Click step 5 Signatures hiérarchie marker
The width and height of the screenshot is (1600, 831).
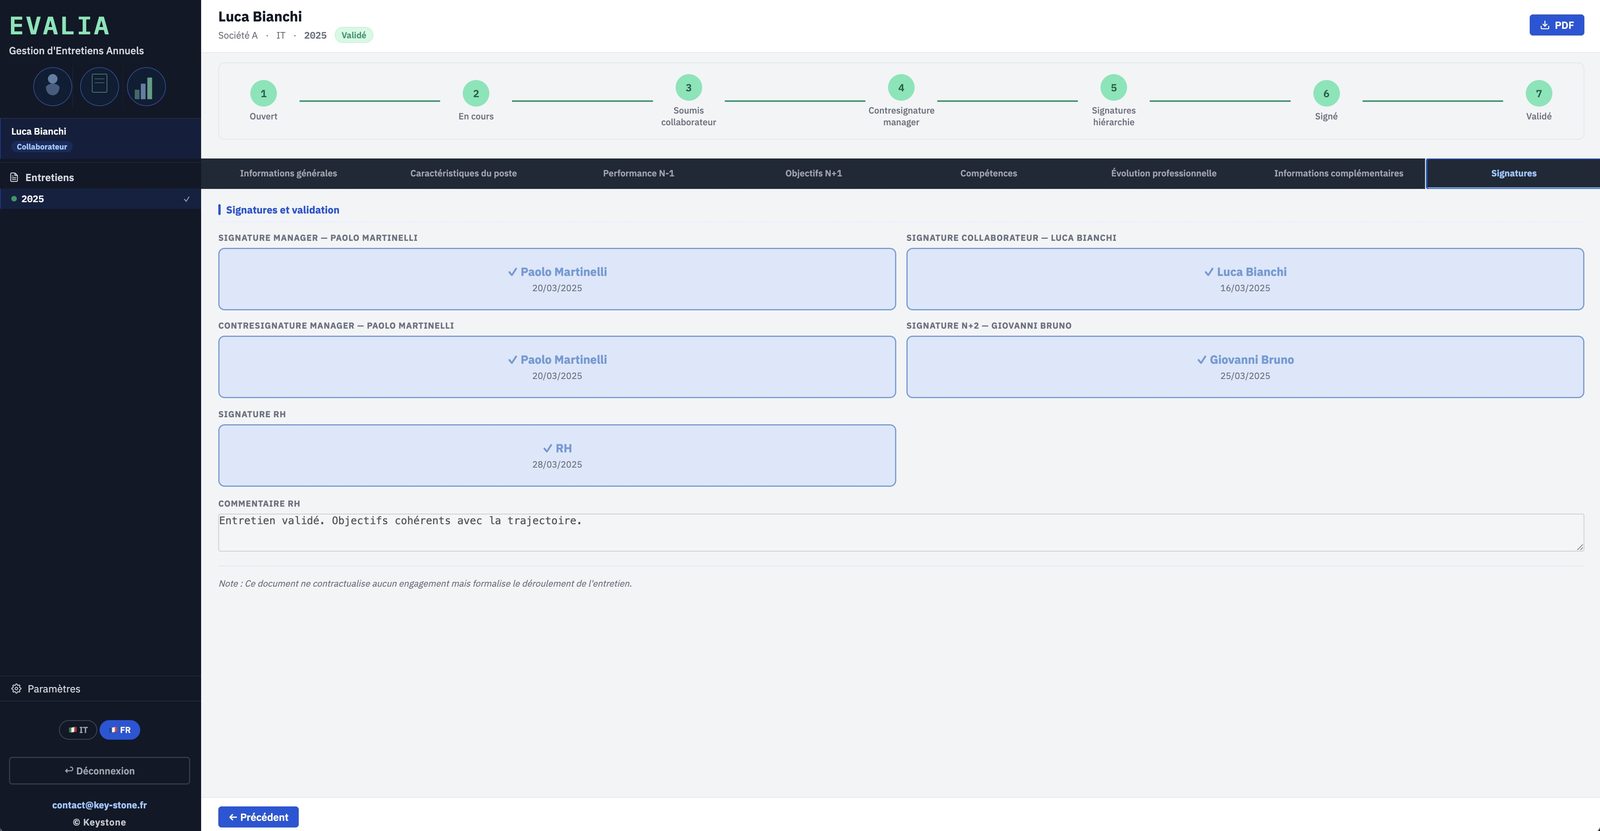click(1113, 88)
